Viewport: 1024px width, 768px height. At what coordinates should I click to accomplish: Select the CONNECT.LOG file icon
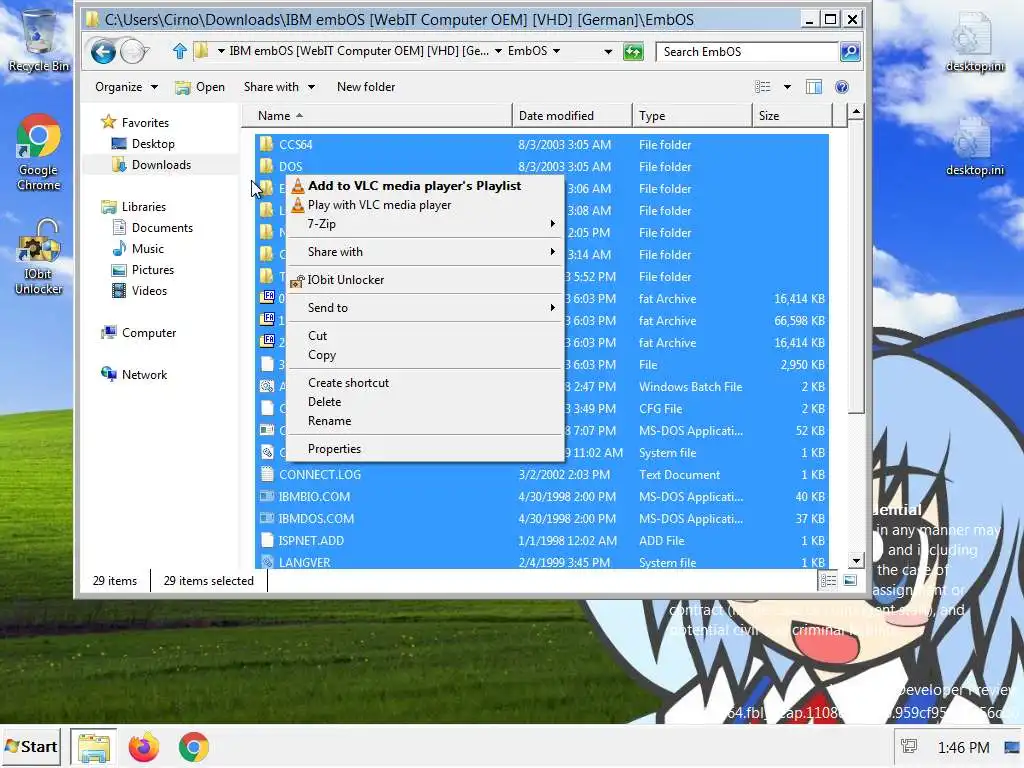(x=266, y=474)
